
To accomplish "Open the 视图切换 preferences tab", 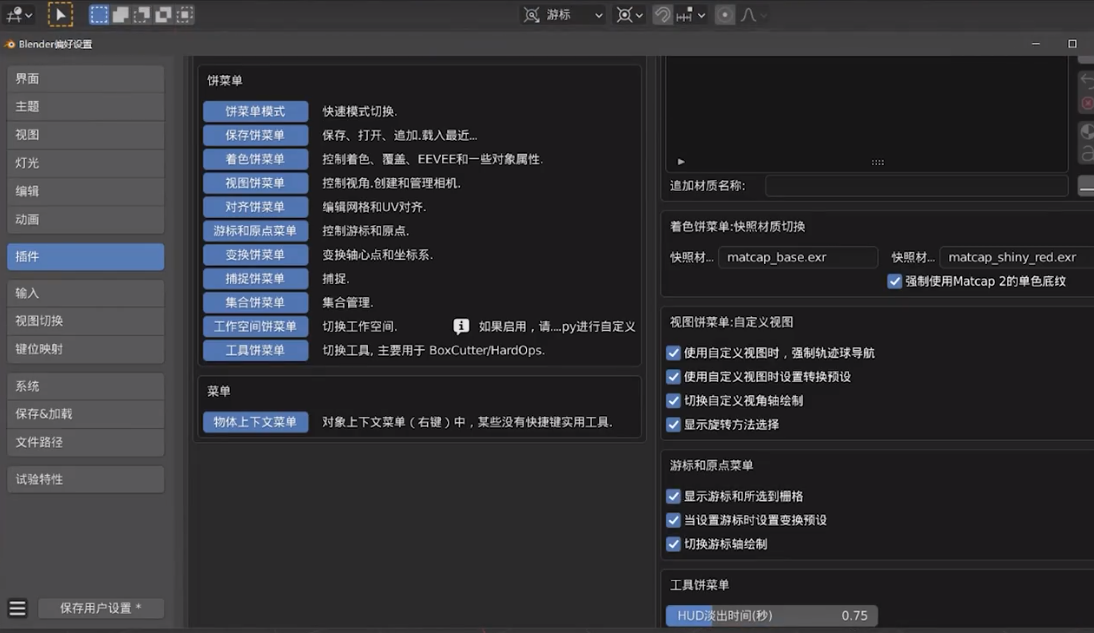I will point(86,321).
